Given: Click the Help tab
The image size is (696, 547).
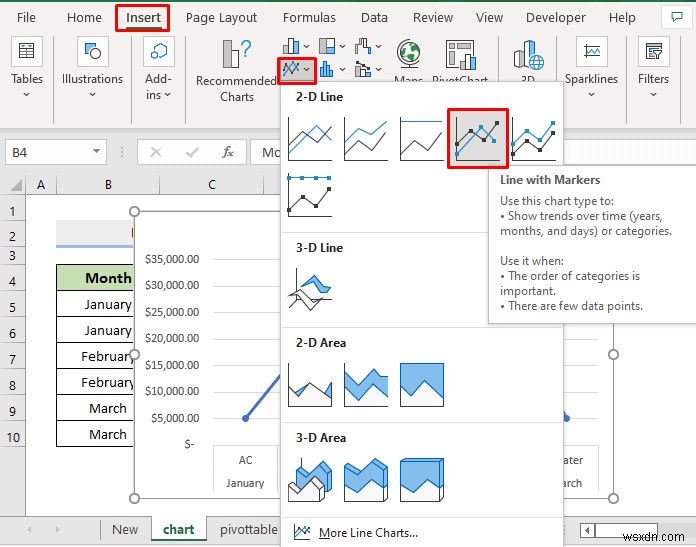Looking at the screenshot, I should point(622,17).
